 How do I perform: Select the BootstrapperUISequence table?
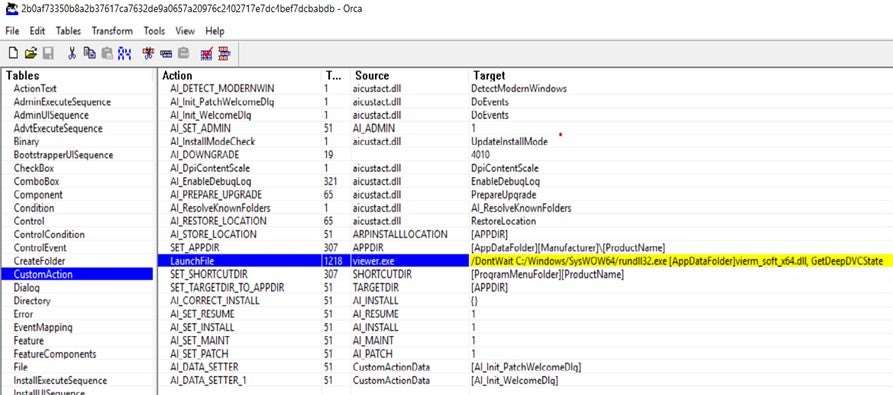(x=63, y=155)
